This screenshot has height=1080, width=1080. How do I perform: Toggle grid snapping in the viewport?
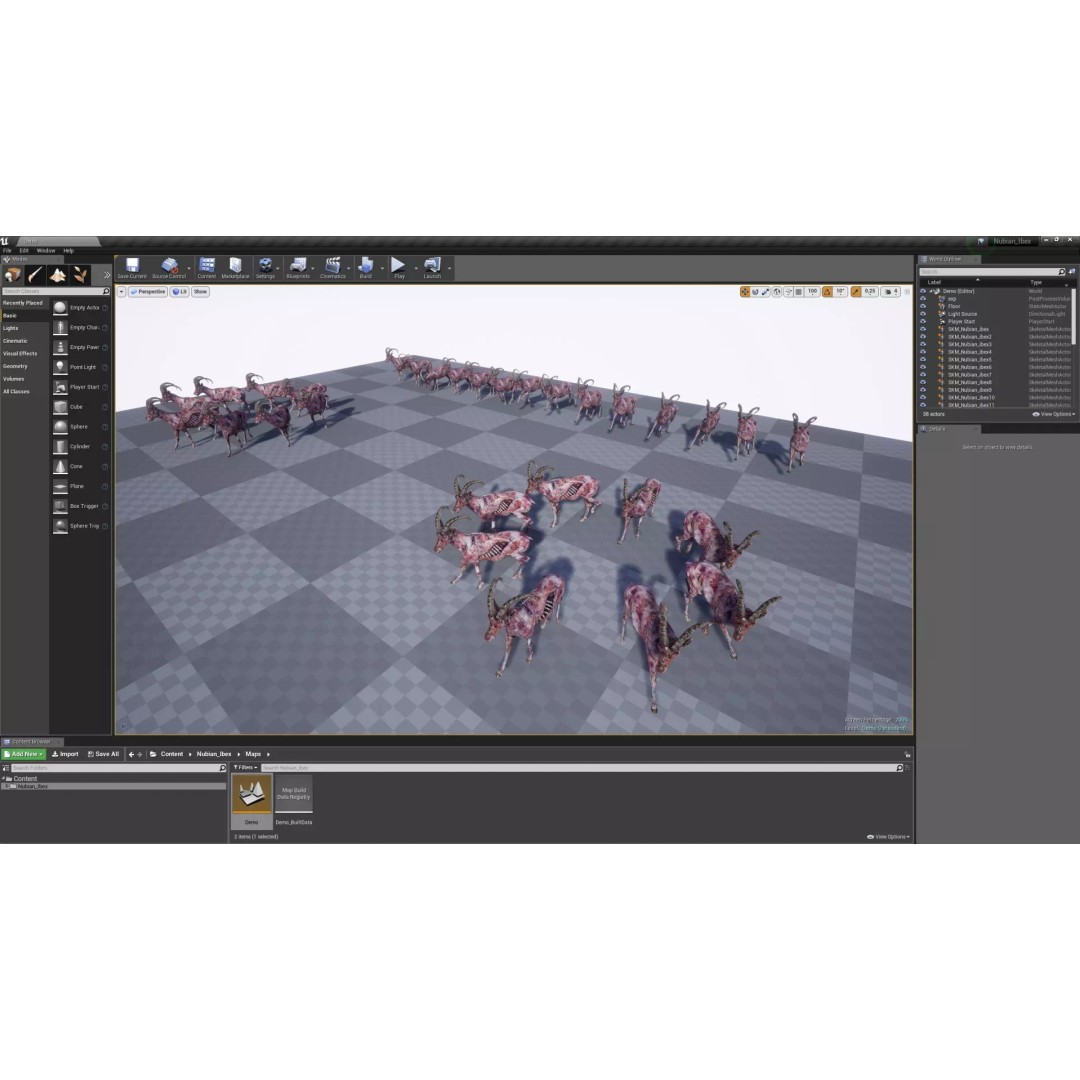pos(799,292)
